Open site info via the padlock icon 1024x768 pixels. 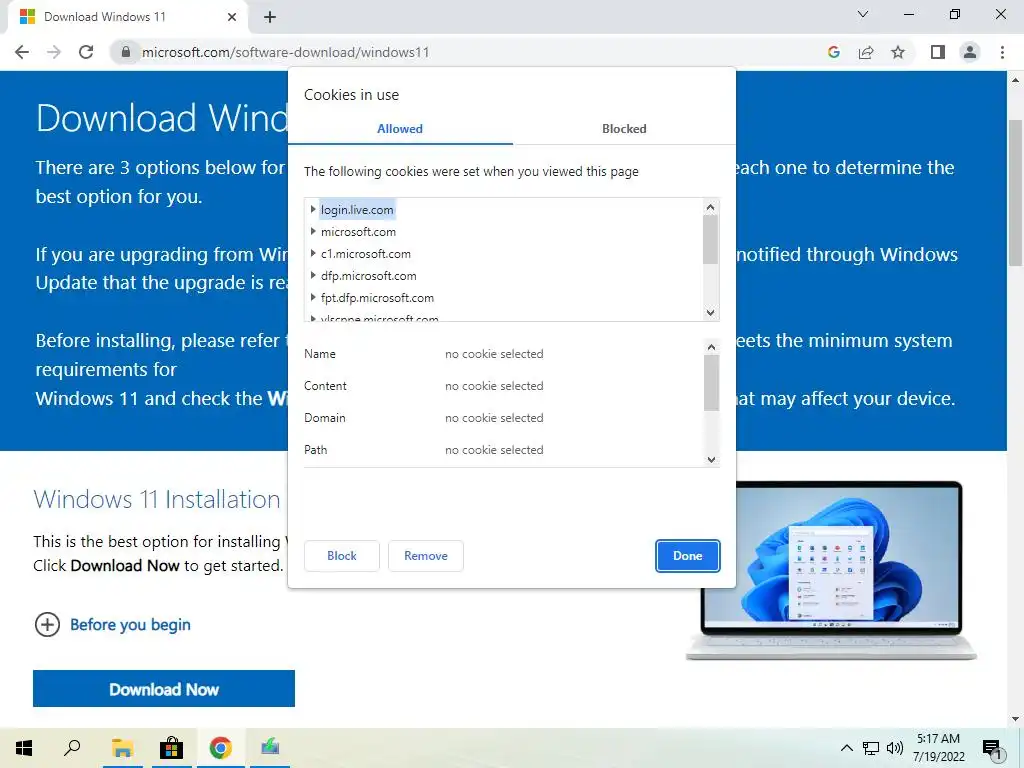pos(126,52)
